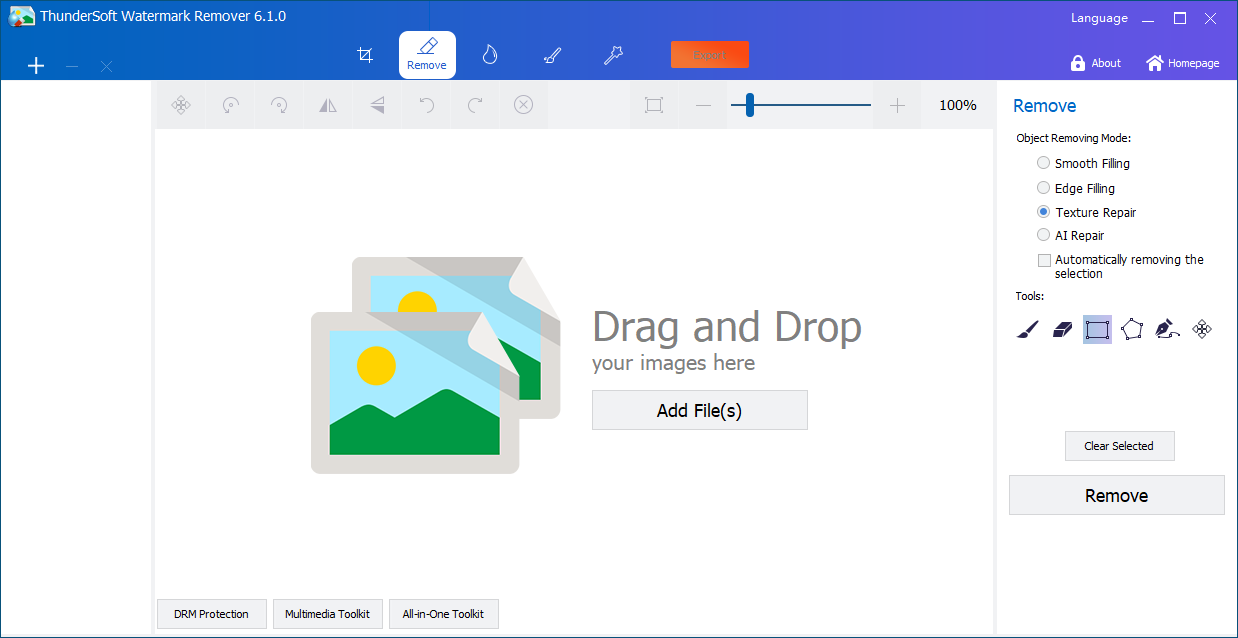Open the Multimedia Toolkit

click(x=327, y=614)
